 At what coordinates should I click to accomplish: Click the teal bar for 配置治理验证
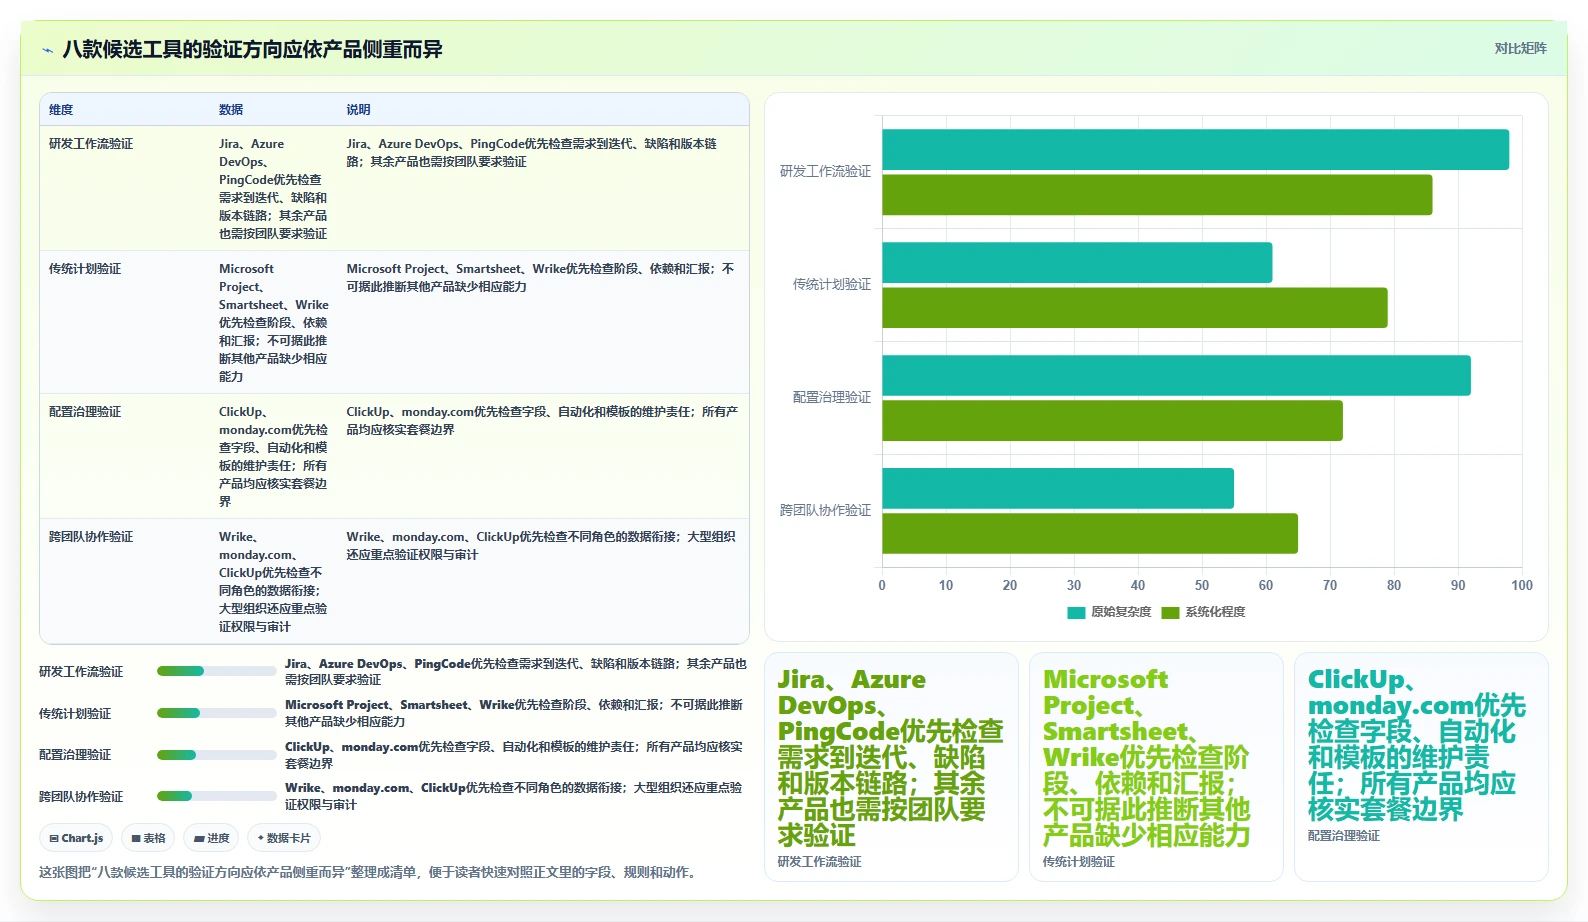click(1176, 376)
